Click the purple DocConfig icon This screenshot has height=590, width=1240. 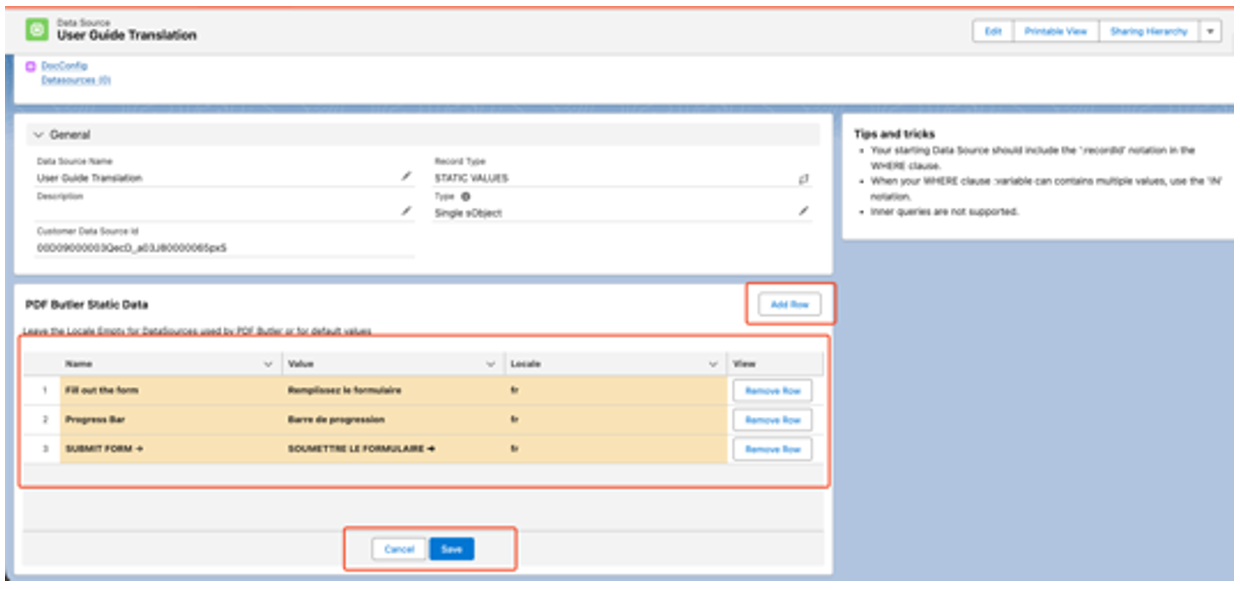31,66
